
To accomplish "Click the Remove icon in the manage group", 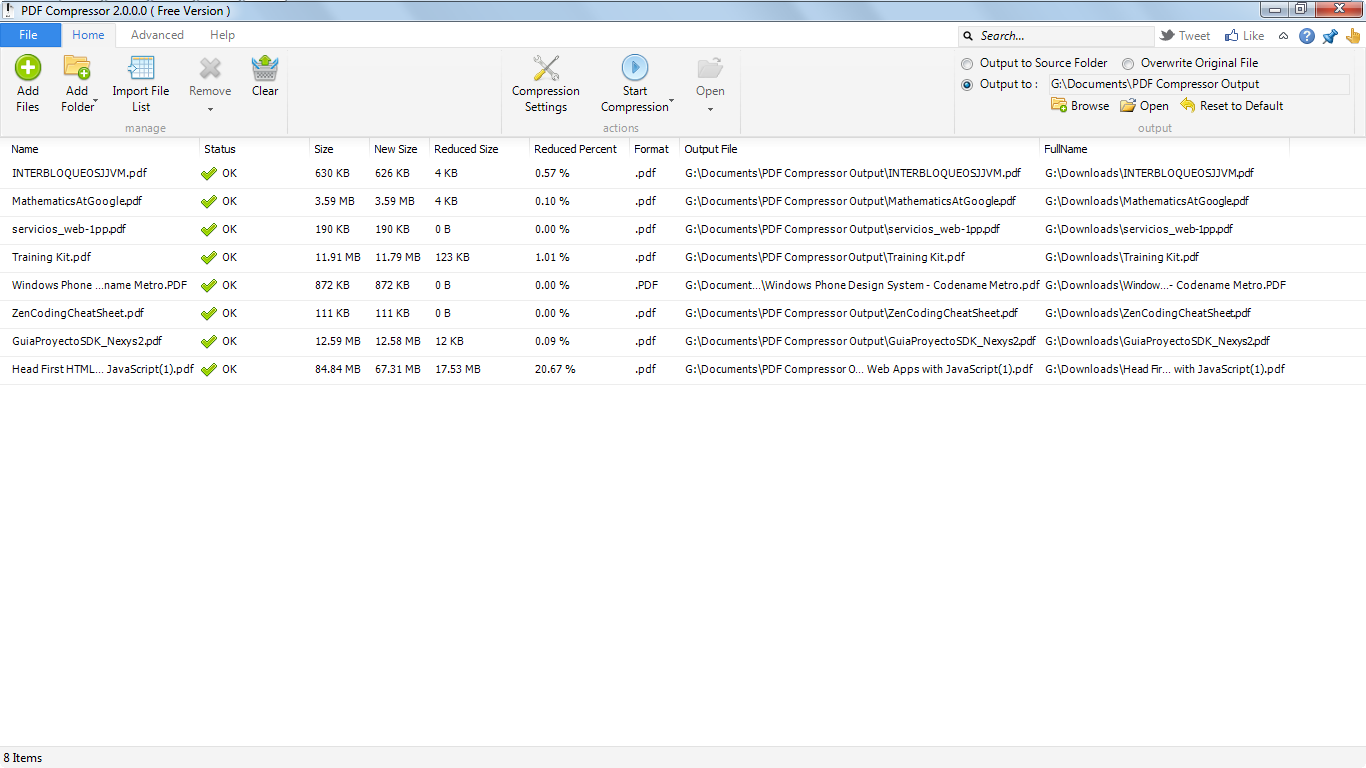I will click(210, 68).
